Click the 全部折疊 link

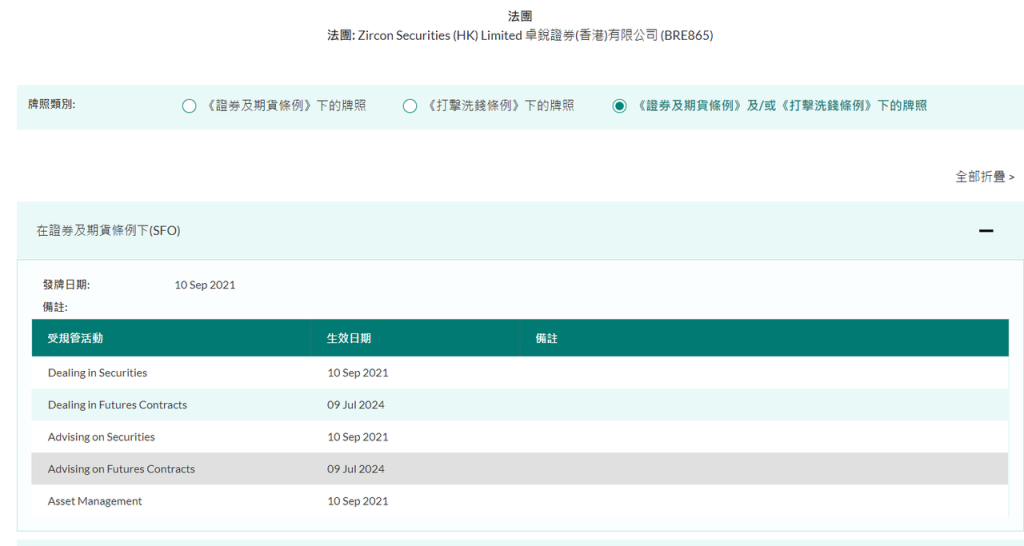click(984, 176)
